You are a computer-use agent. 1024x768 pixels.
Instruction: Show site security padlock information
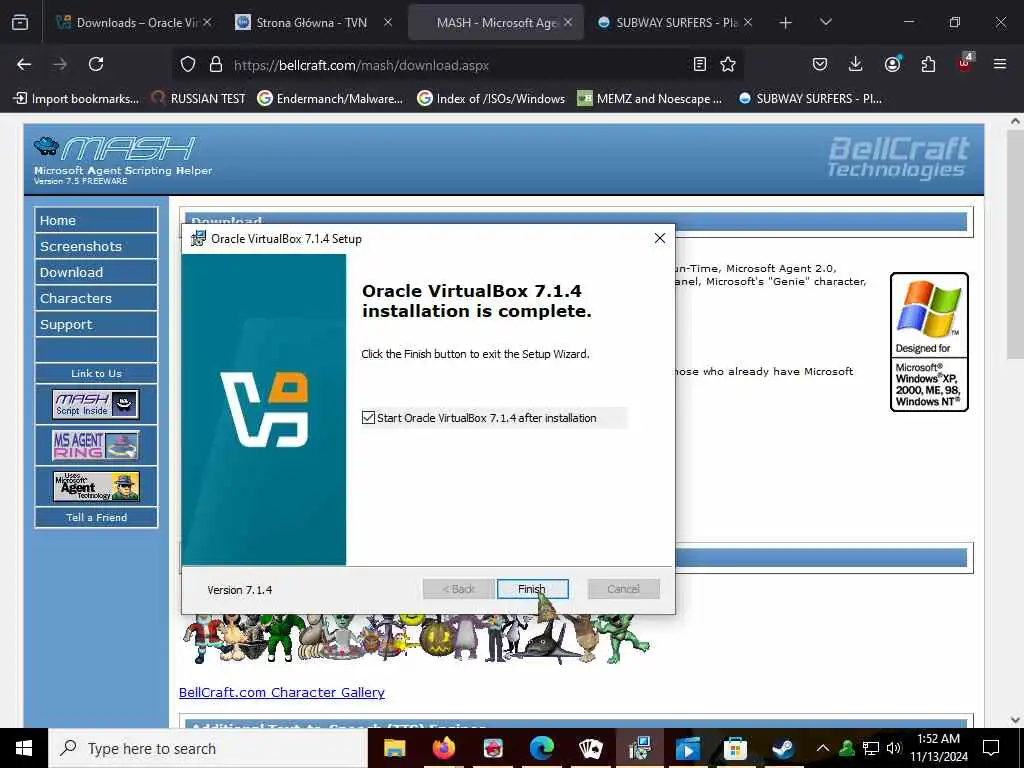click(216, 65)
